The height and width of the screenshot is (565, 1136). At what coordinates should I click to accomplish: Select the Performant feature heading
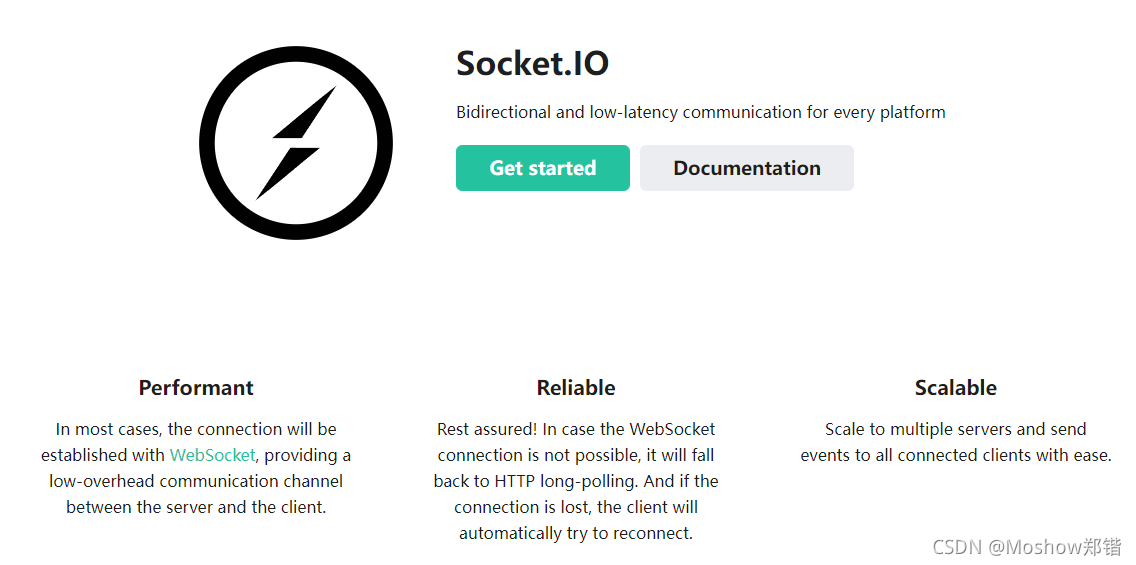[196, 388]
